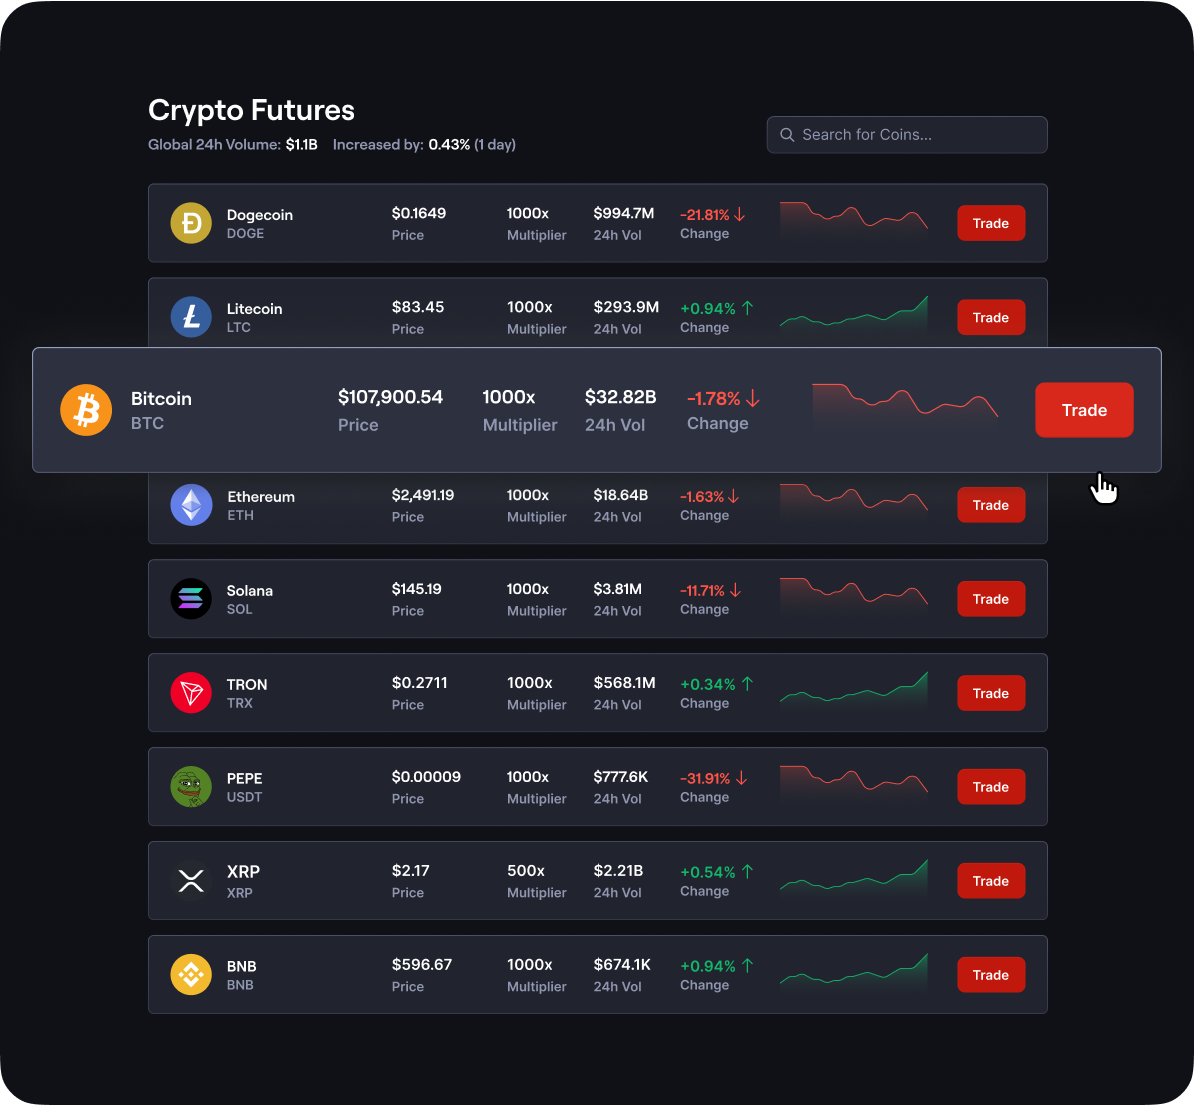Select the expanded Bitcoin row

point(598,410)
